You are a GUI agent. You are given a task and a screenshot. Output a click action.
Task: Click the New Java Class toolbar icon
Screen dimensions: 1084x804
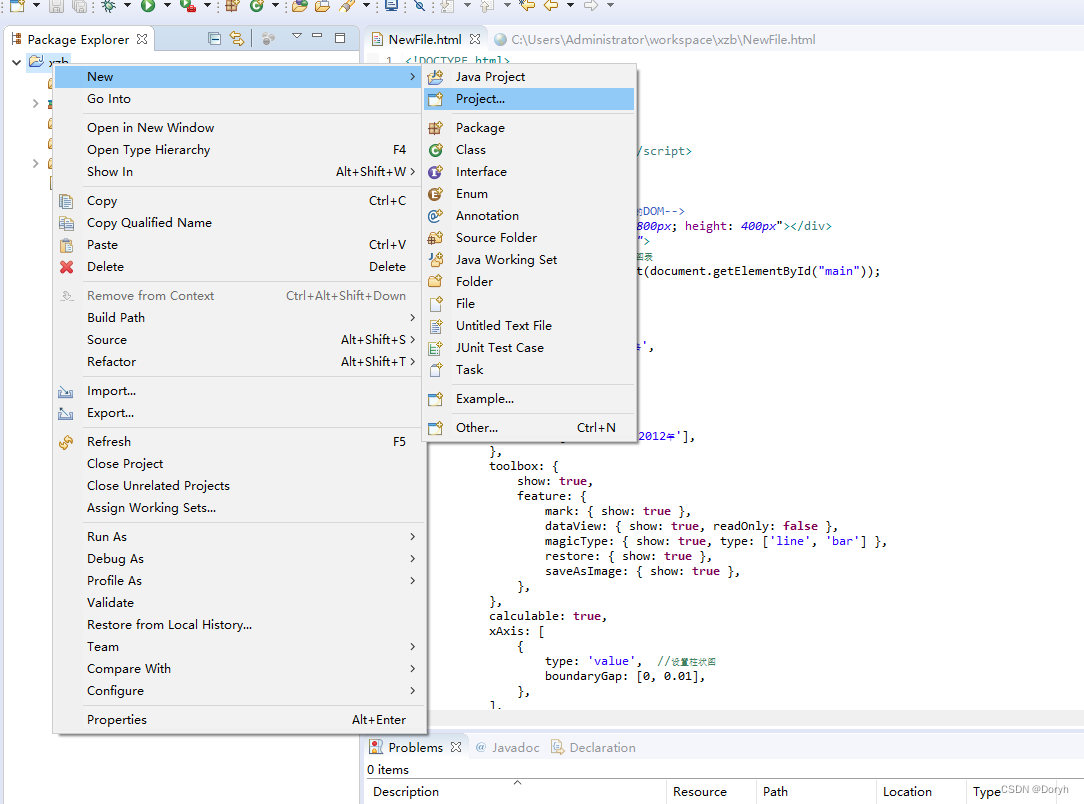tap(256, 6)
